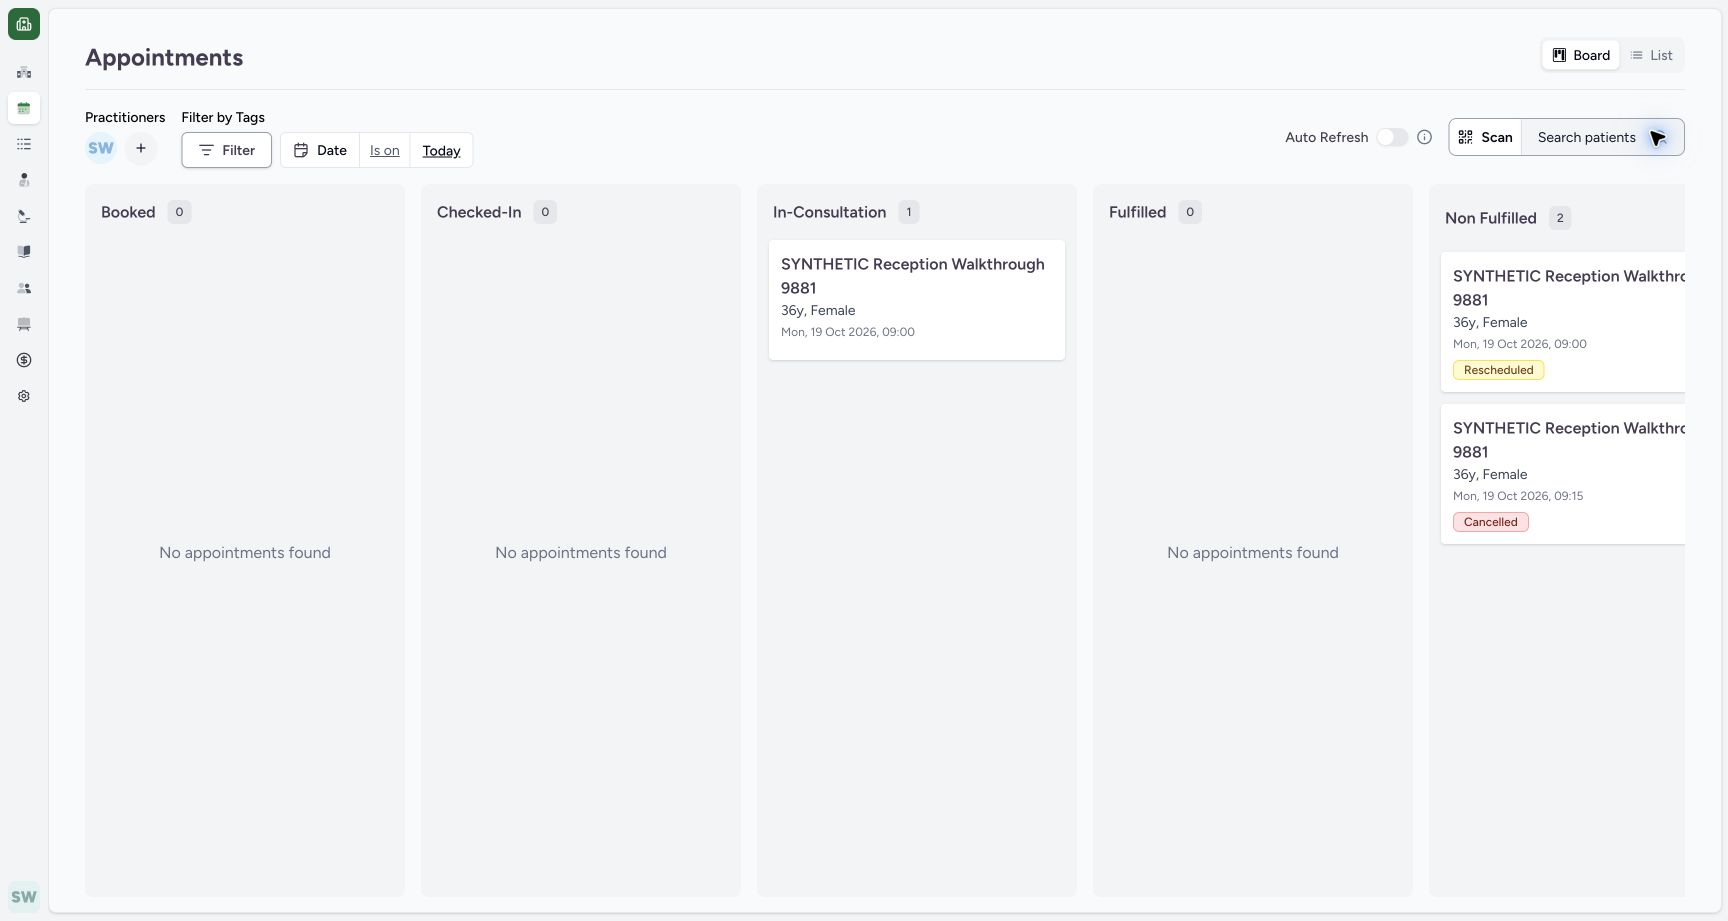Click the Non Fulfilled count badge
The image size is (1728, 921).
[1560, 218]
